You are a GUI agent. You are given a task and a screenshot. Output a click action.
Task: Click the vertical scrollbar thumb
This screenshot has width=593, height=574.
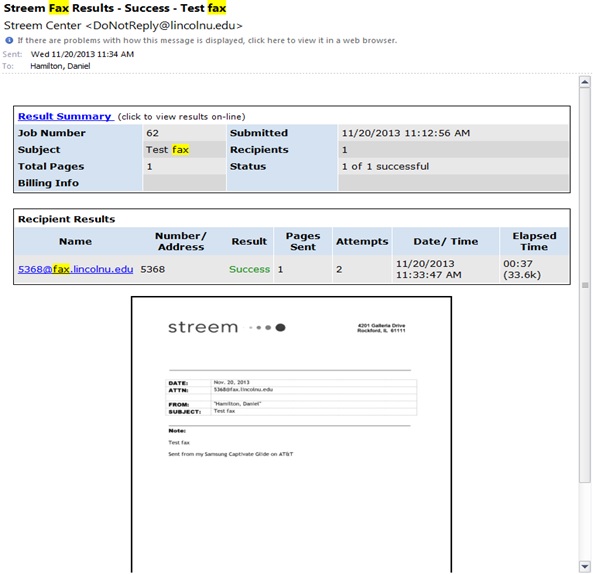coord(585,285)
